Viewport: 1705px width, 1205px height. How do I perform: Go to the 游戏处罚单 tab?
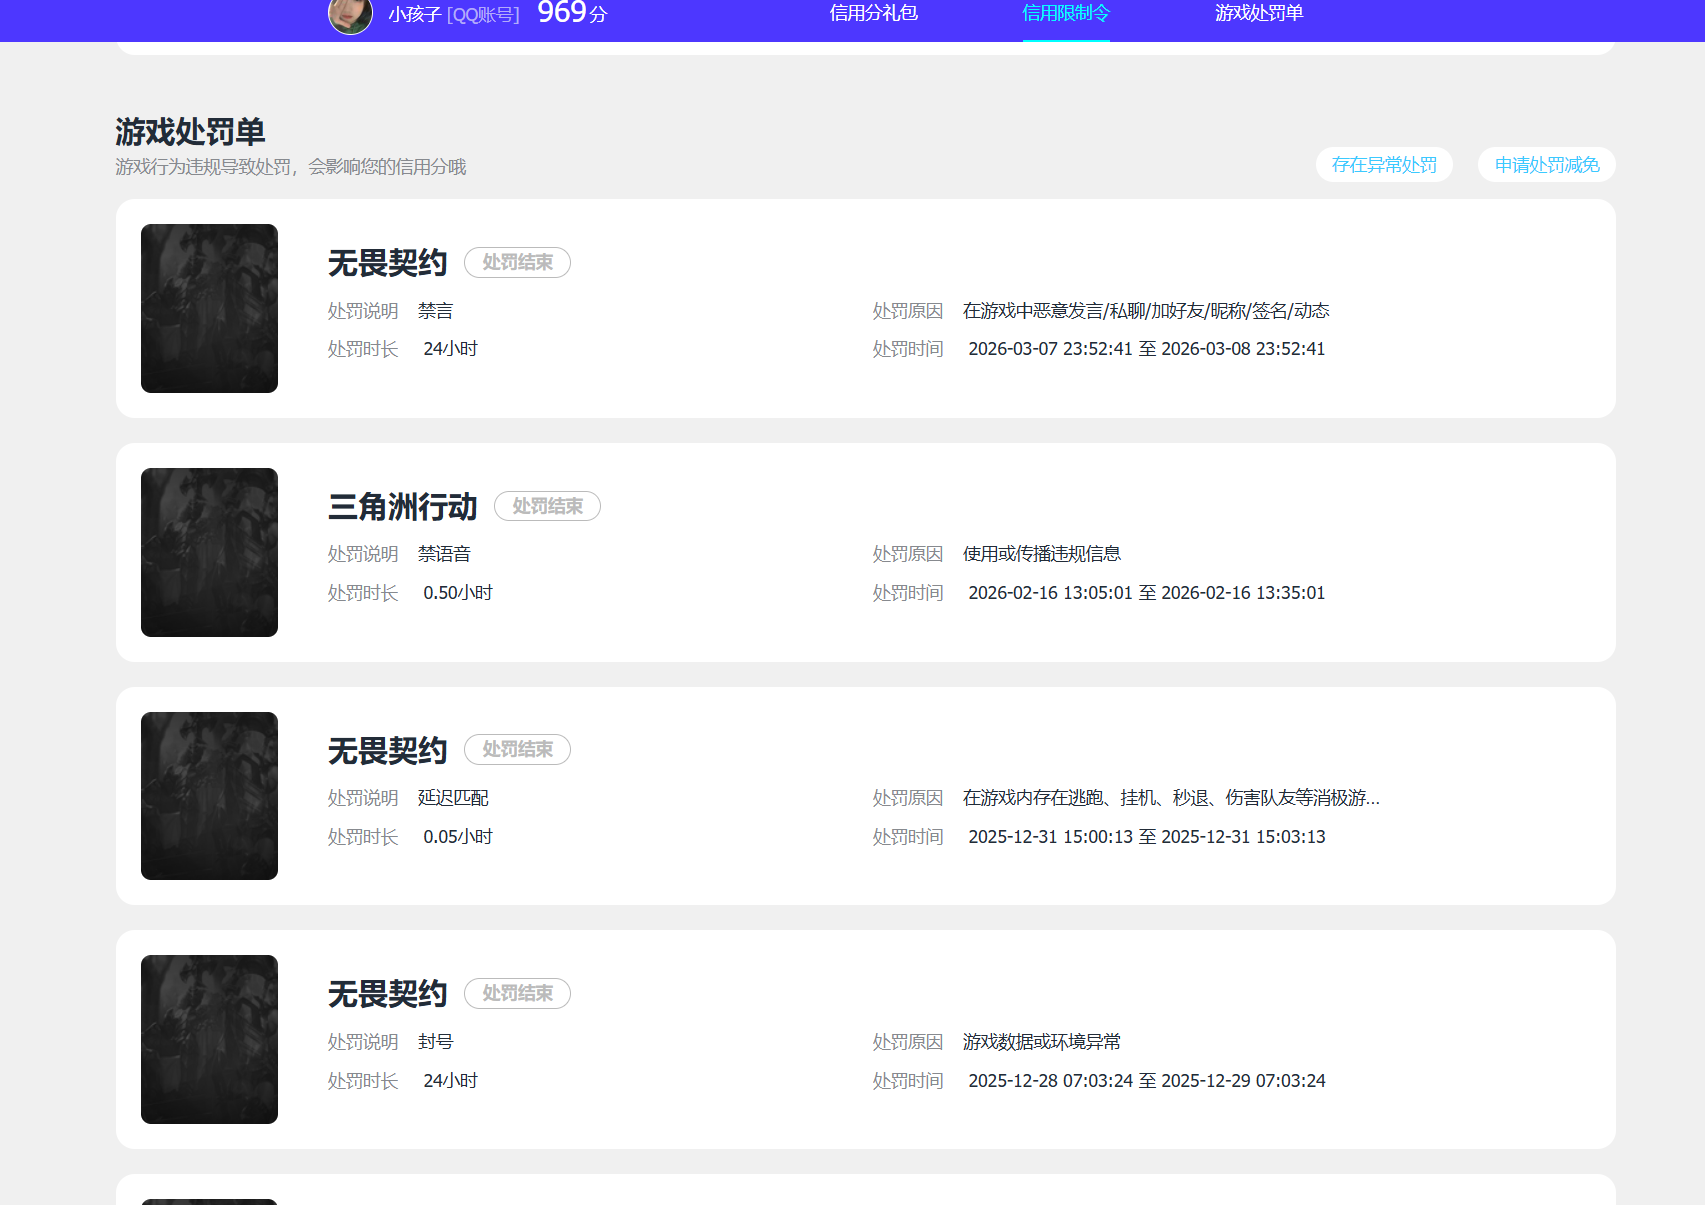click(1259, 13)
